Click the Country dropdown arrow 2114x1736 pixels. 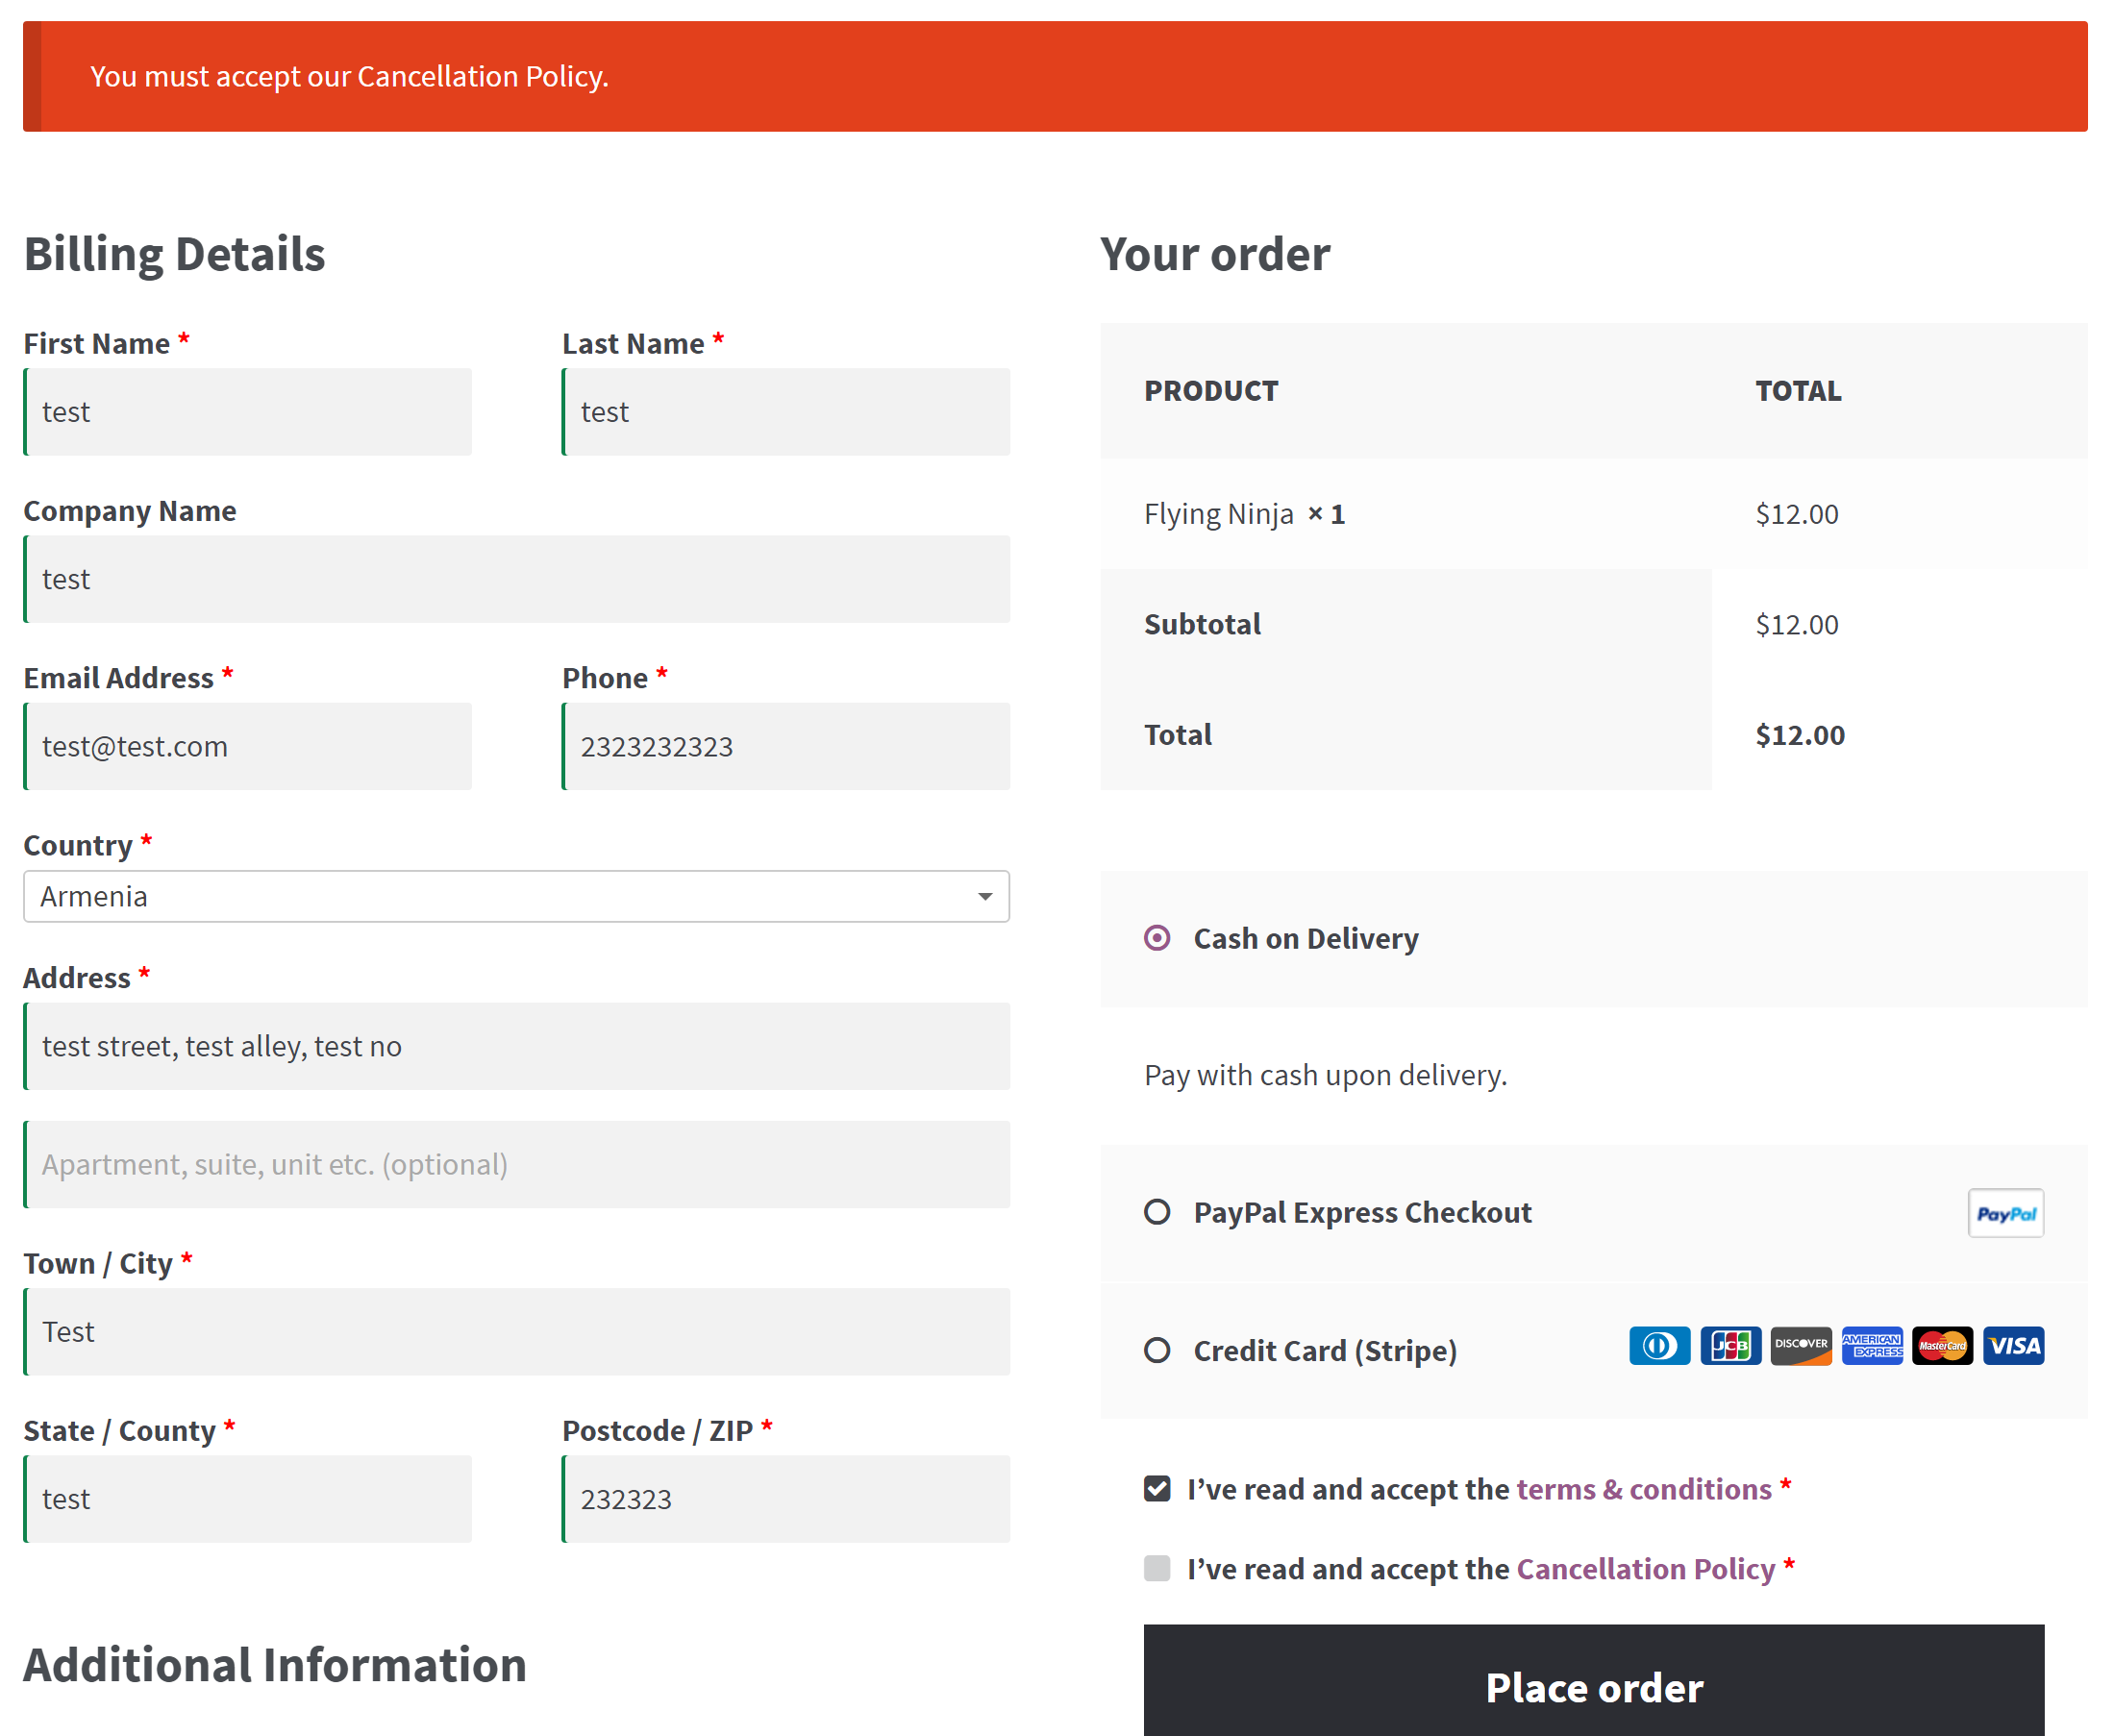[985, 896]
